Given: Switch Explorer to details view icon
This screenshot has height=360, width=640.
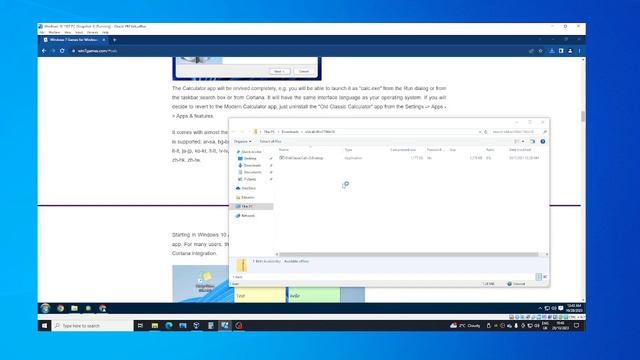Looking at the screenshot, I should pos(539,277).
